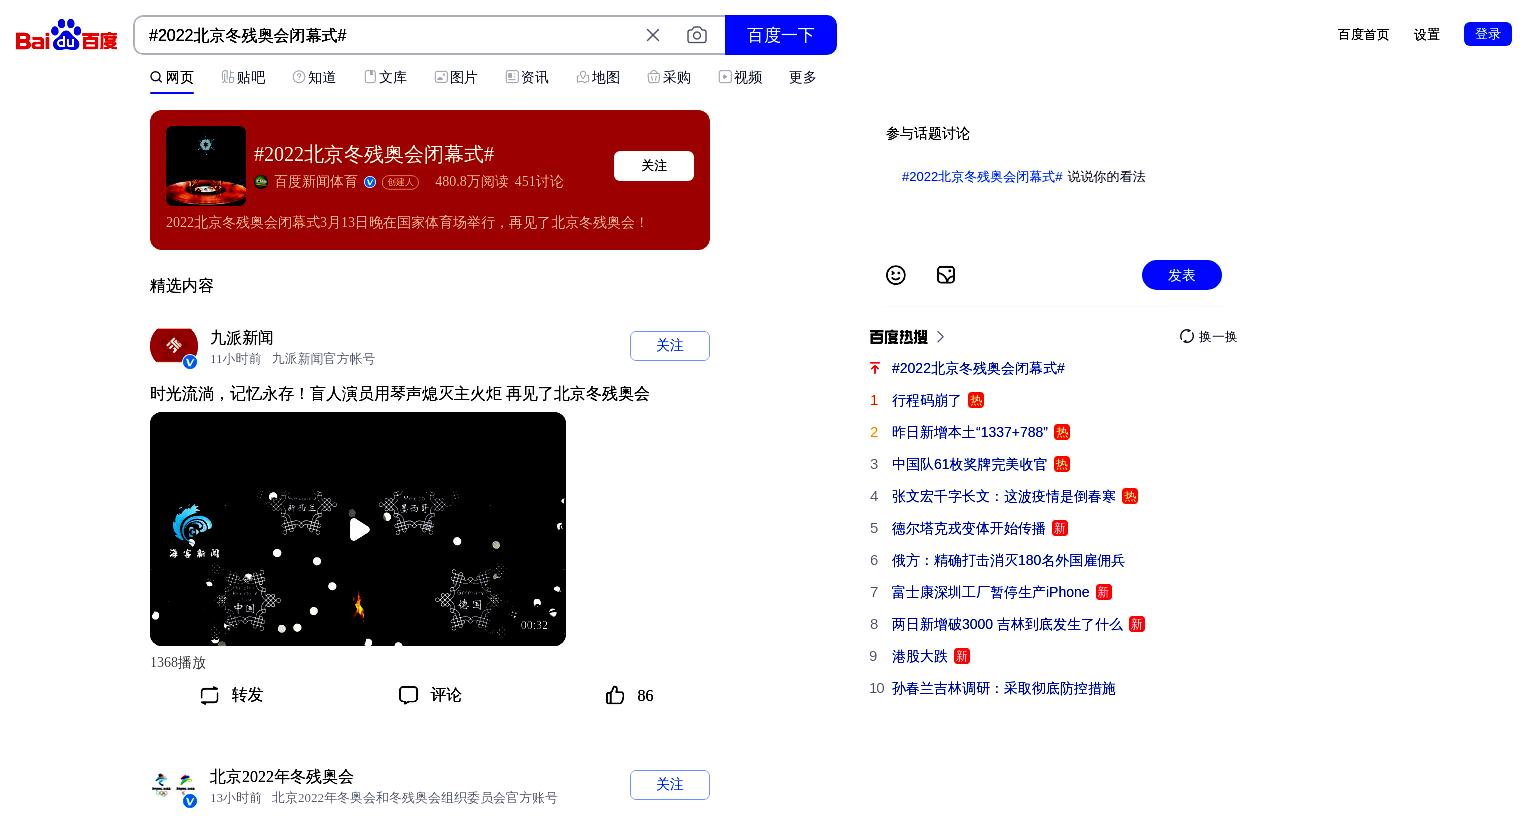Switch to the 知道 tab

(x=314, y=77)
